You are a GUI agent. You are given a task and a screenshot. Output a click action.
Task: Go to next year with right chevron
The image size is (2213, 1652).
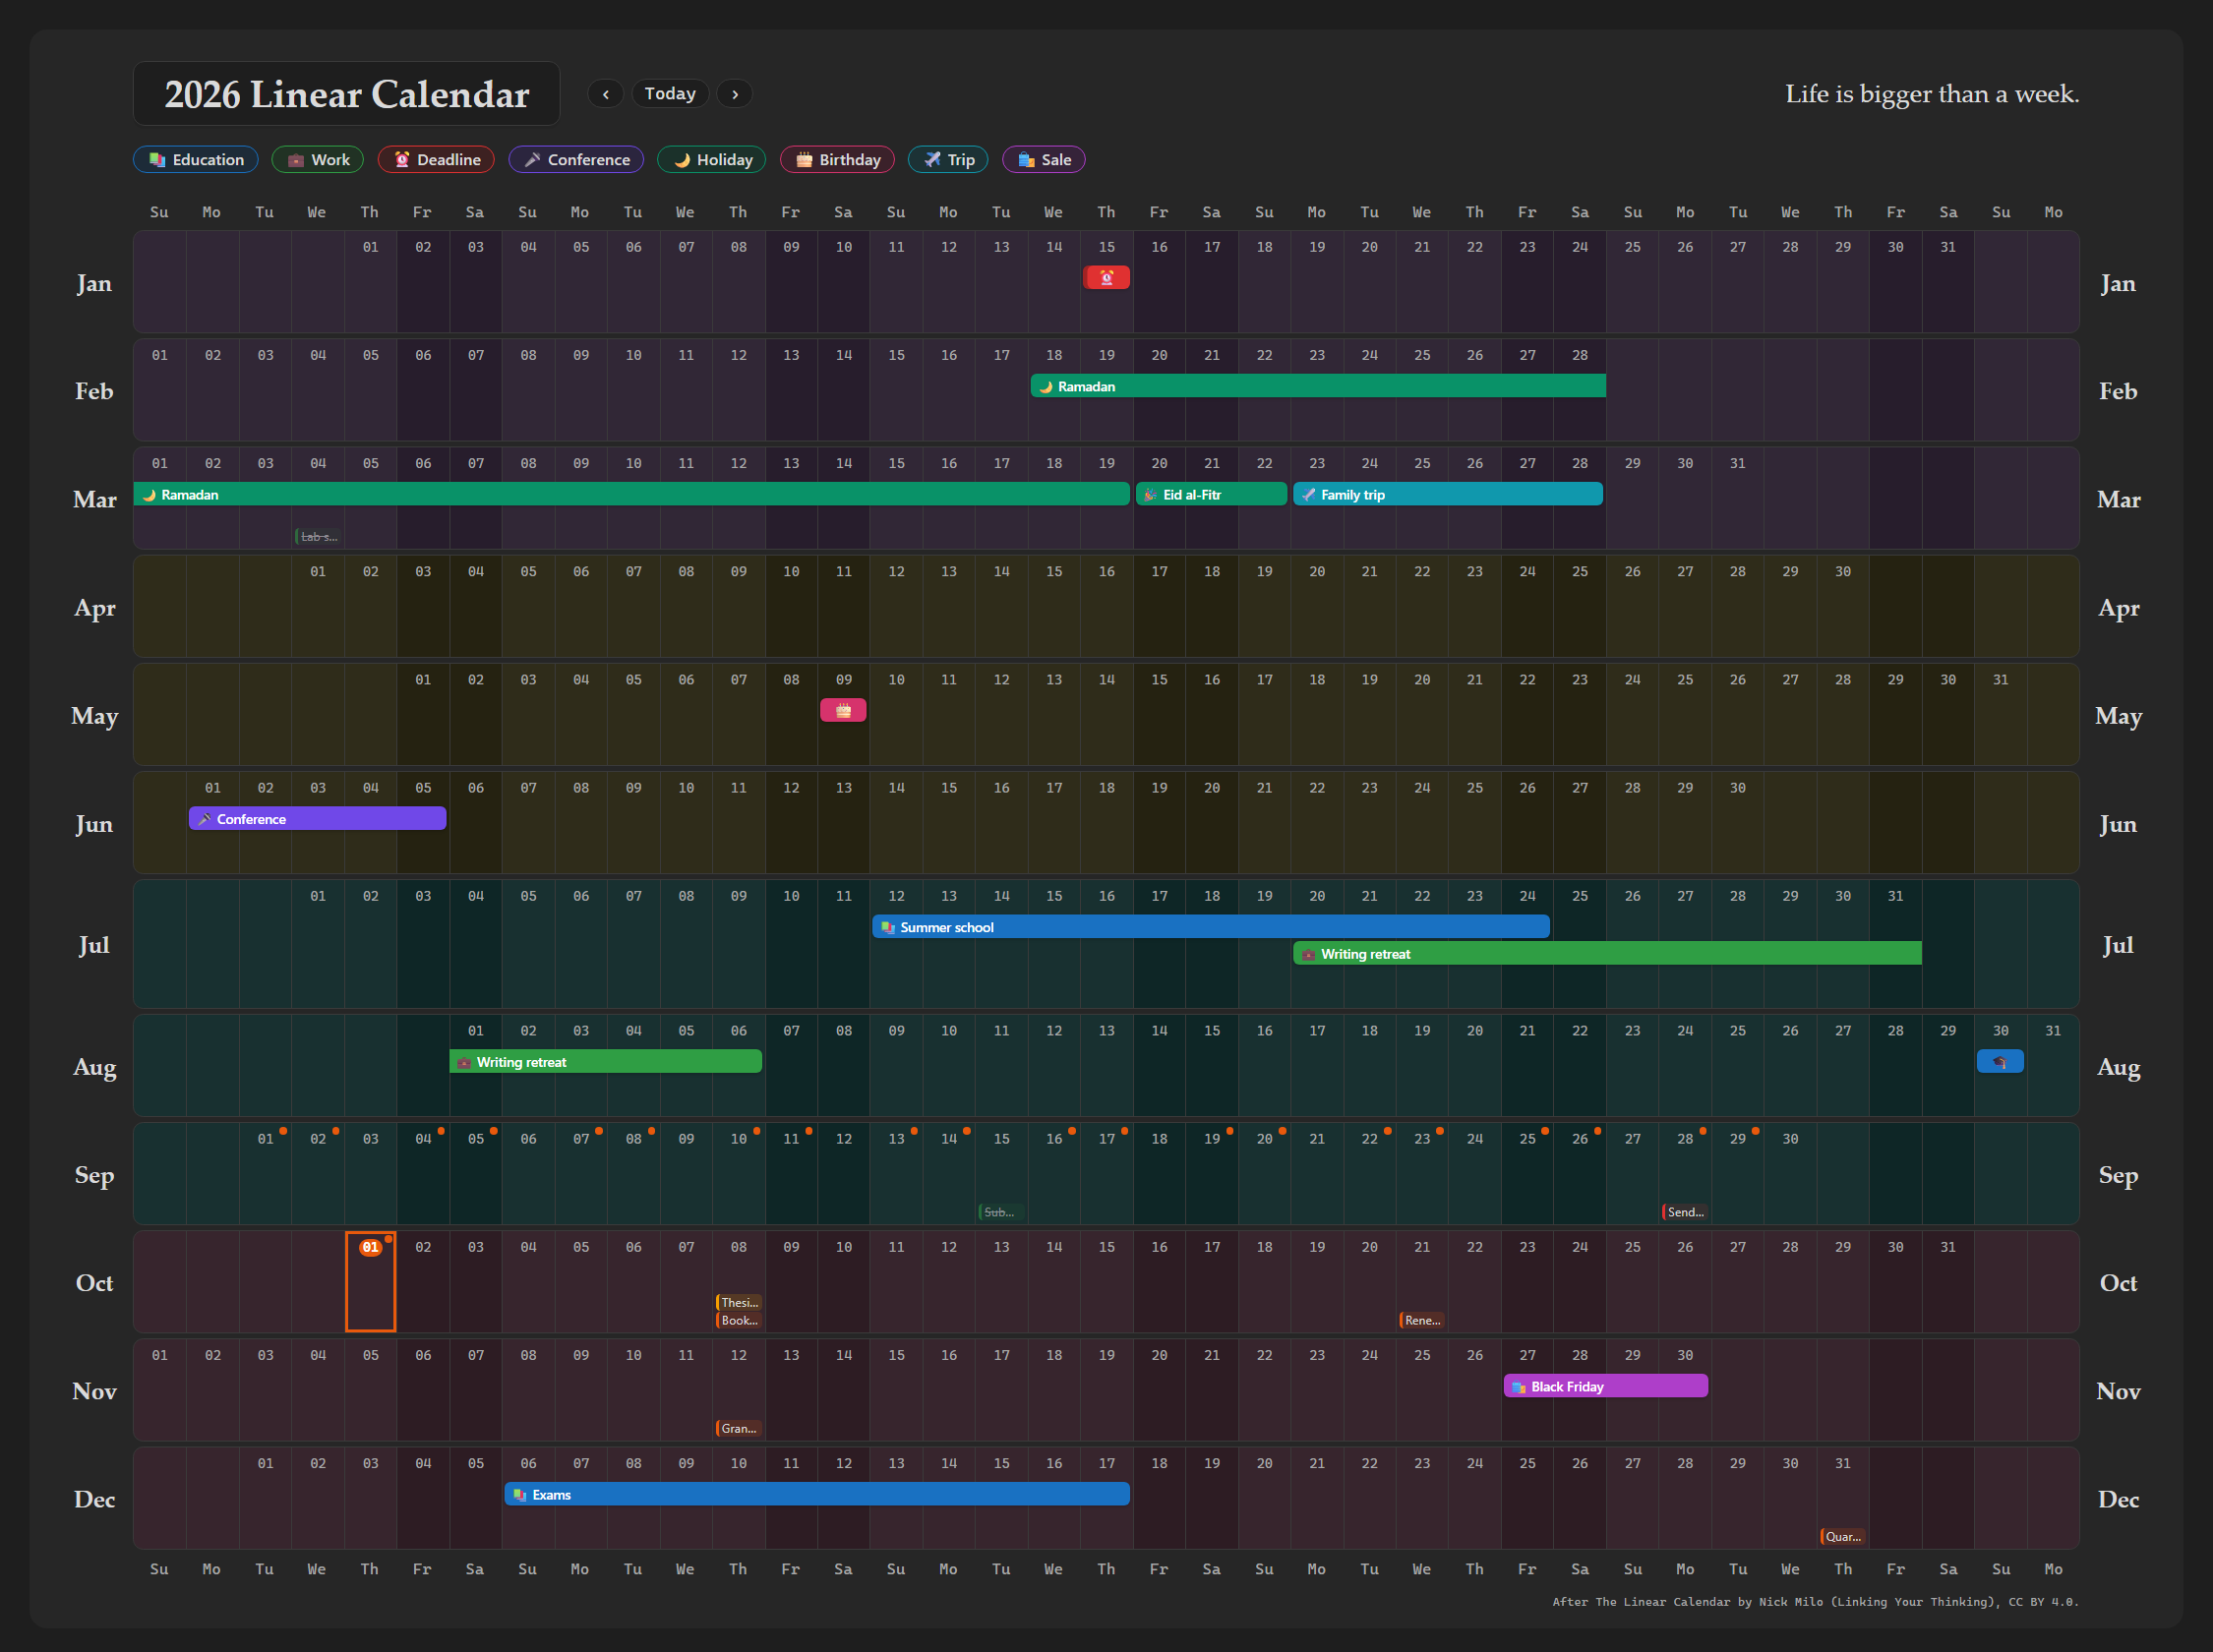[x=735, y=94]
